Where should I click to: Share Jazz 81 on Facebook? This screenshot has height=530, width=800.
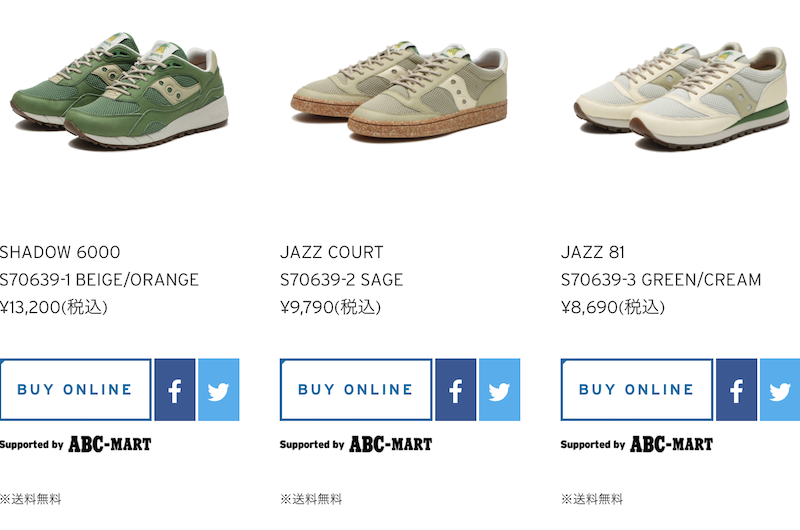tap(736, 390)
